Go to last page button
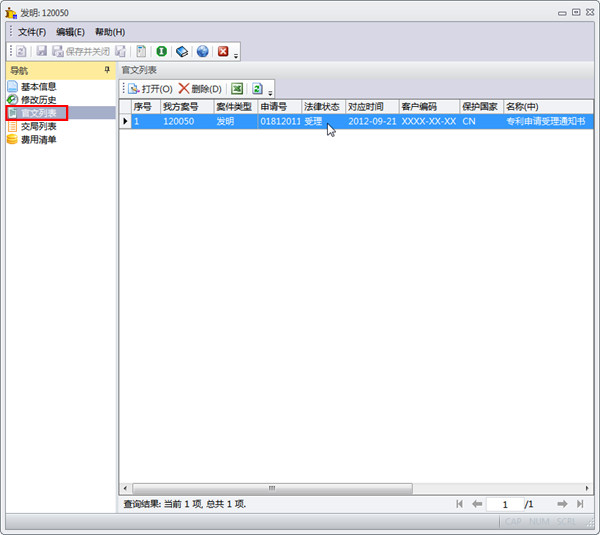 point(580,504)
